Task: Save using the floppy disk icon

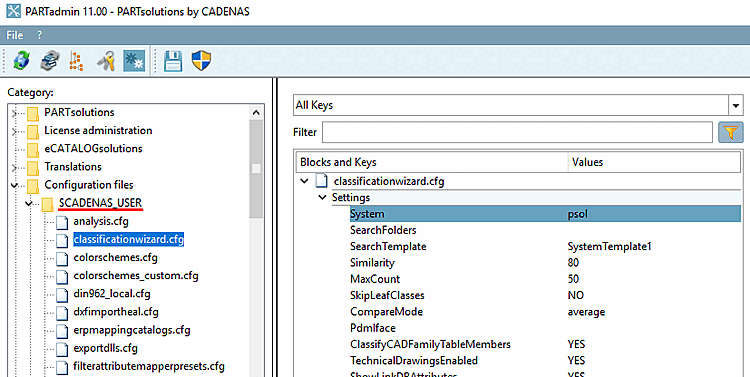Action: [x=173, y=61]
